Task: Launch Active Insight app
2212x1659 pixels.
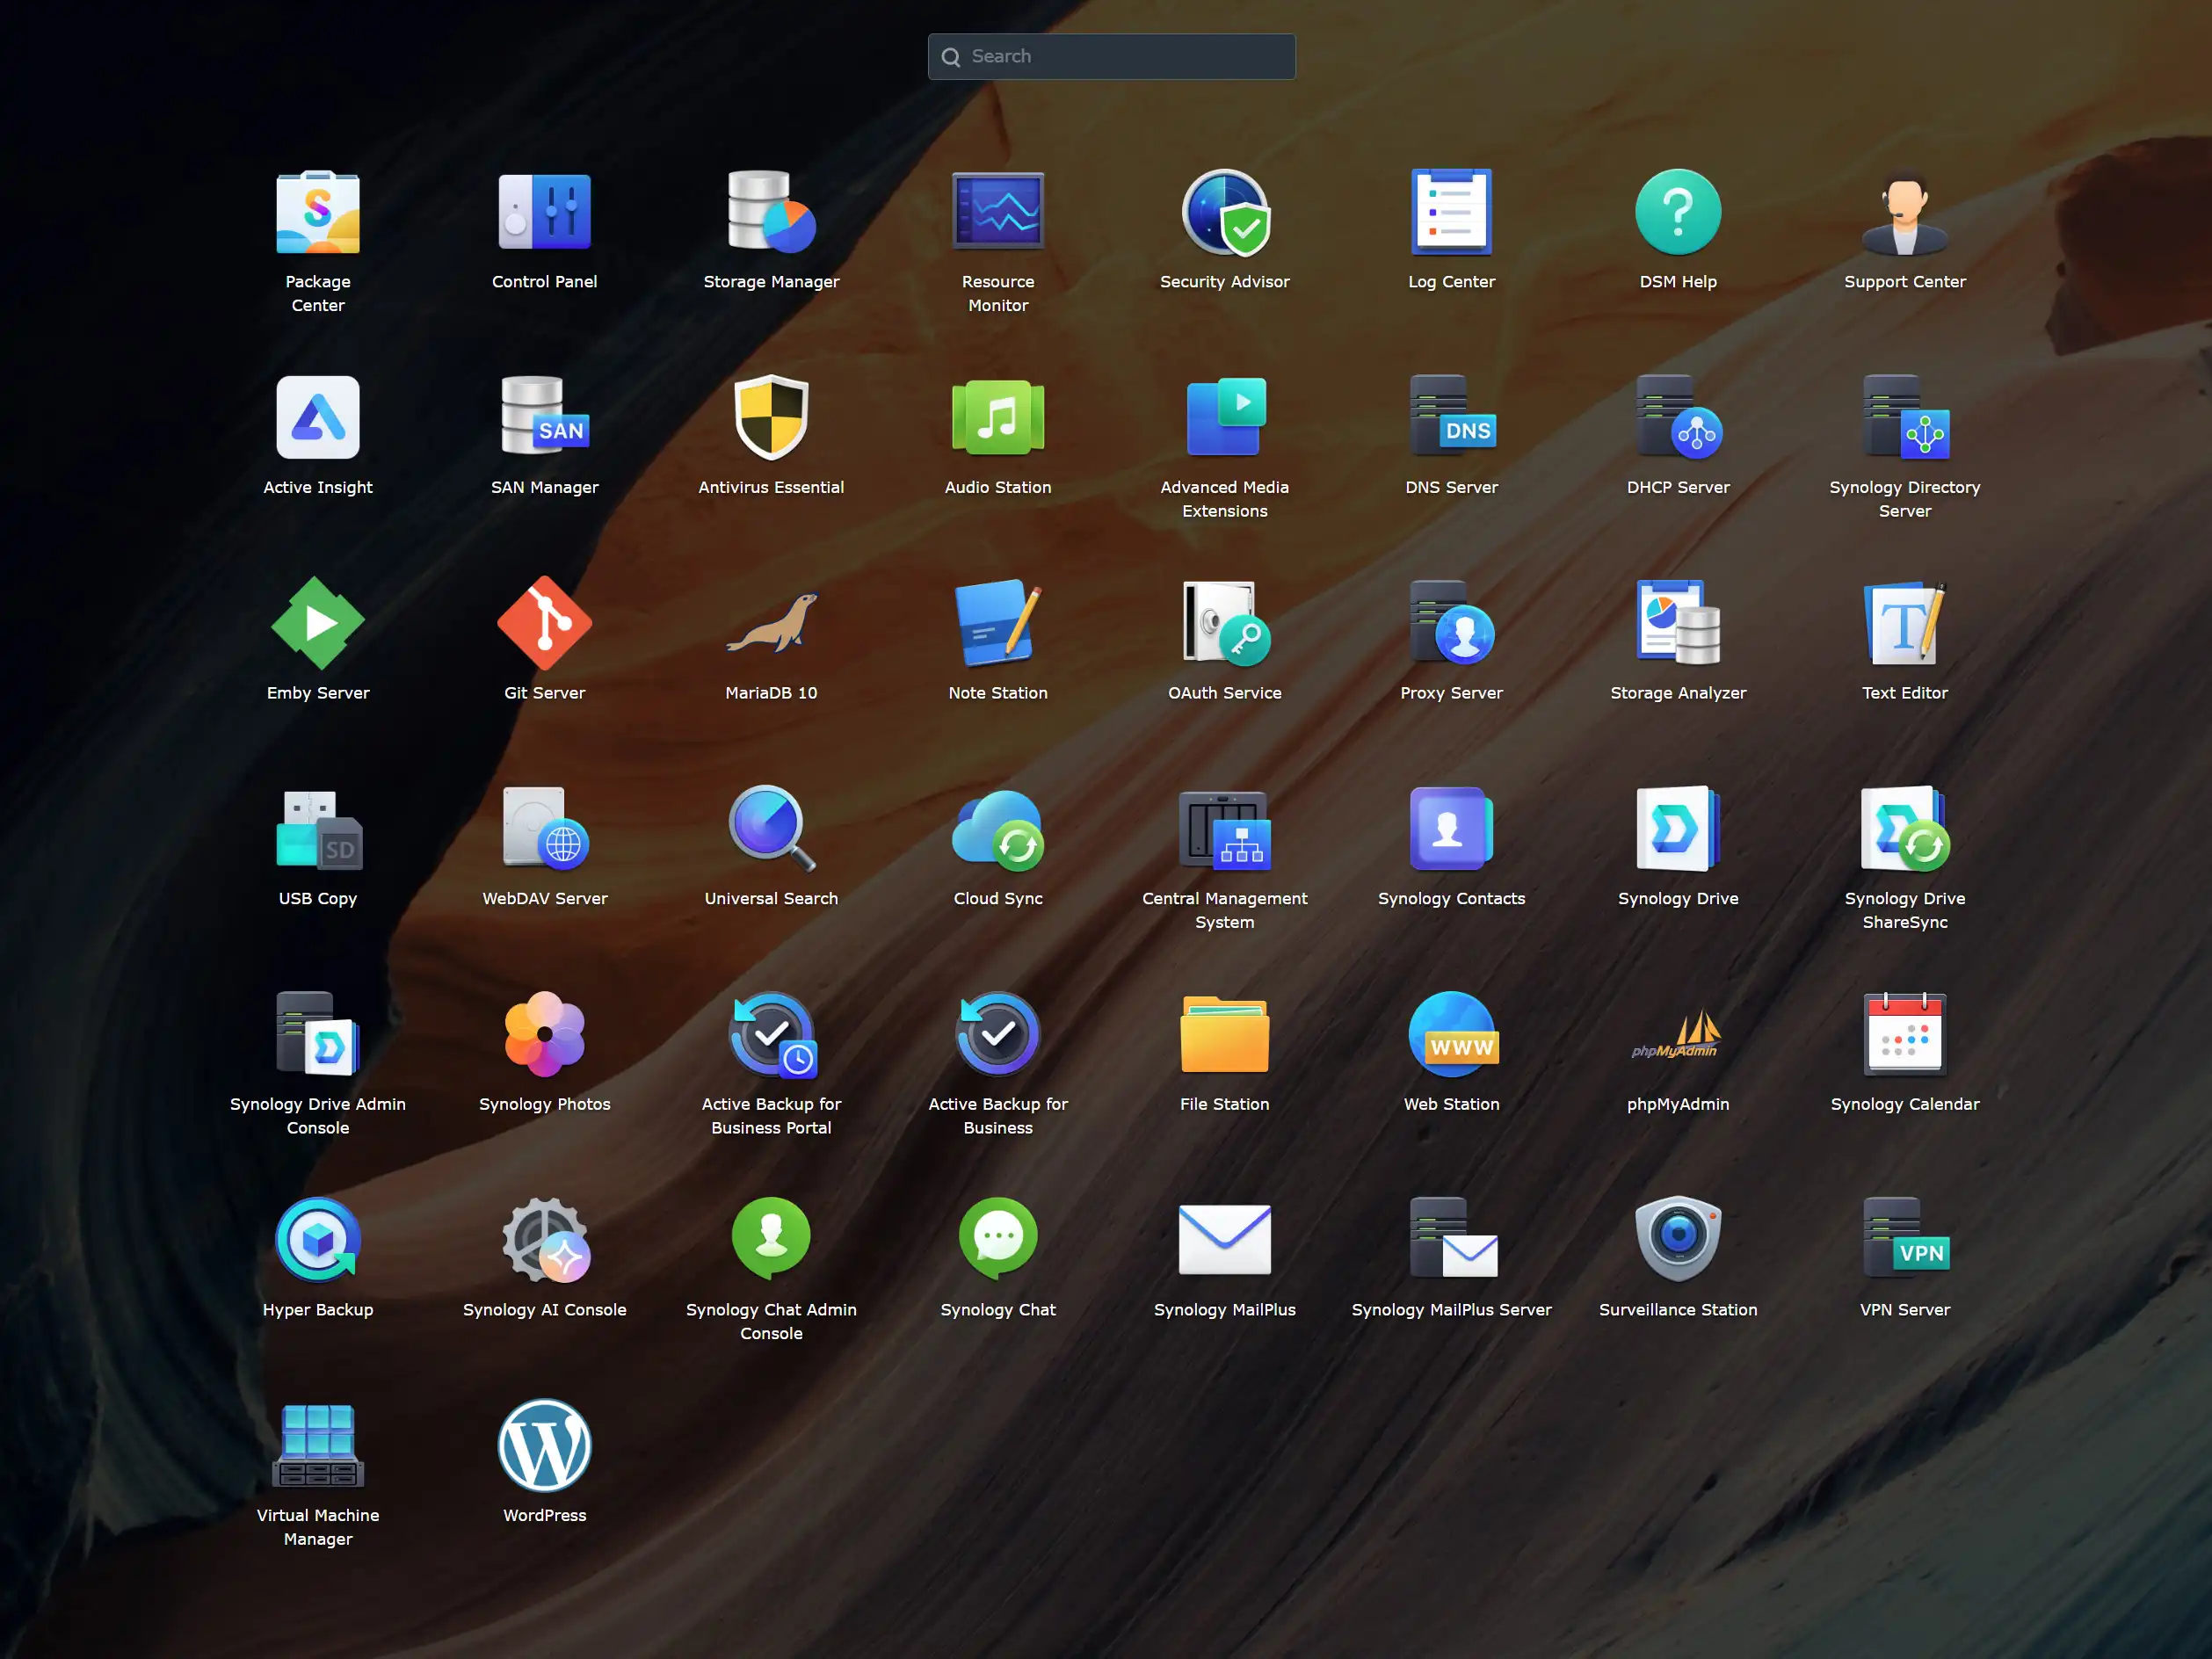Action: click(x=318, y=418)
